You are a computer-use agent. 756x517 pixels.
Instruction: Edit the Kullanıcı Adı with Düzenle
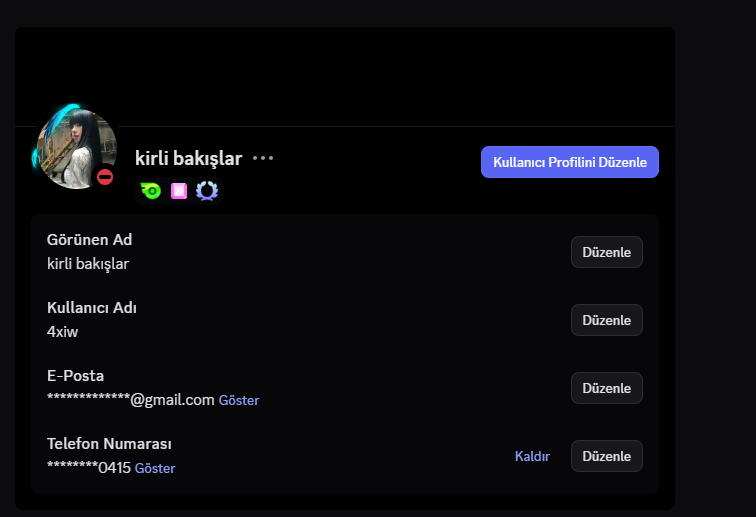[x=606, y=320]
